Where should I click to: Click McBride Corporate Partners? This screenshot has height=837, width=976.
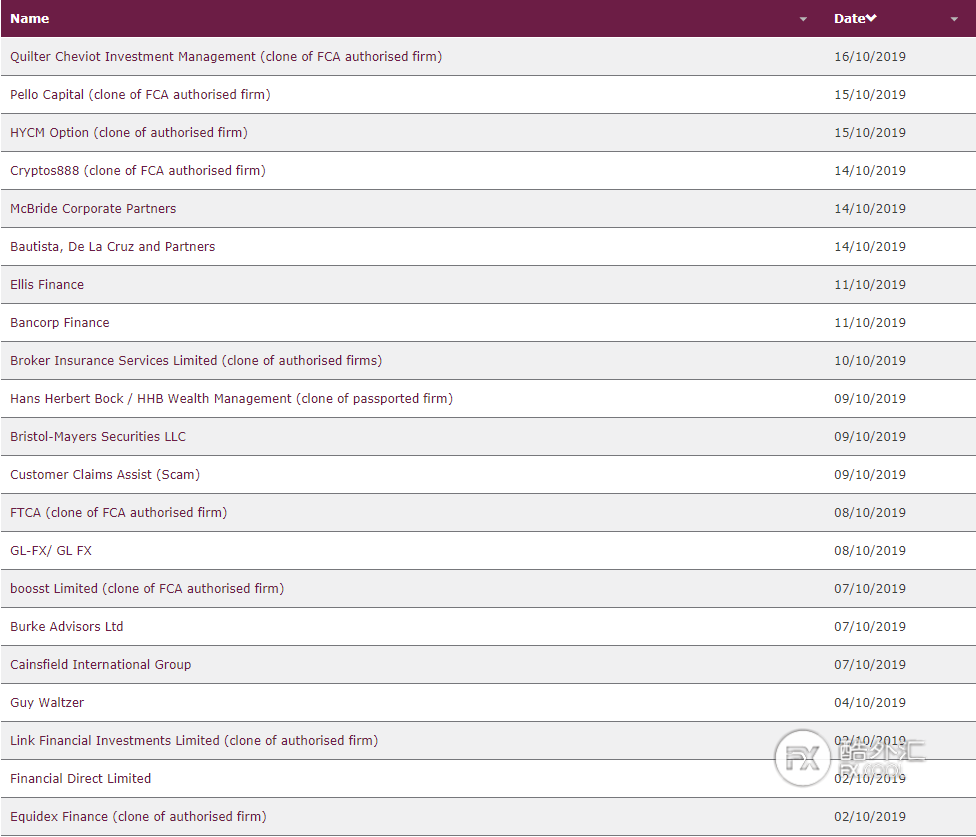coord(93,209)
